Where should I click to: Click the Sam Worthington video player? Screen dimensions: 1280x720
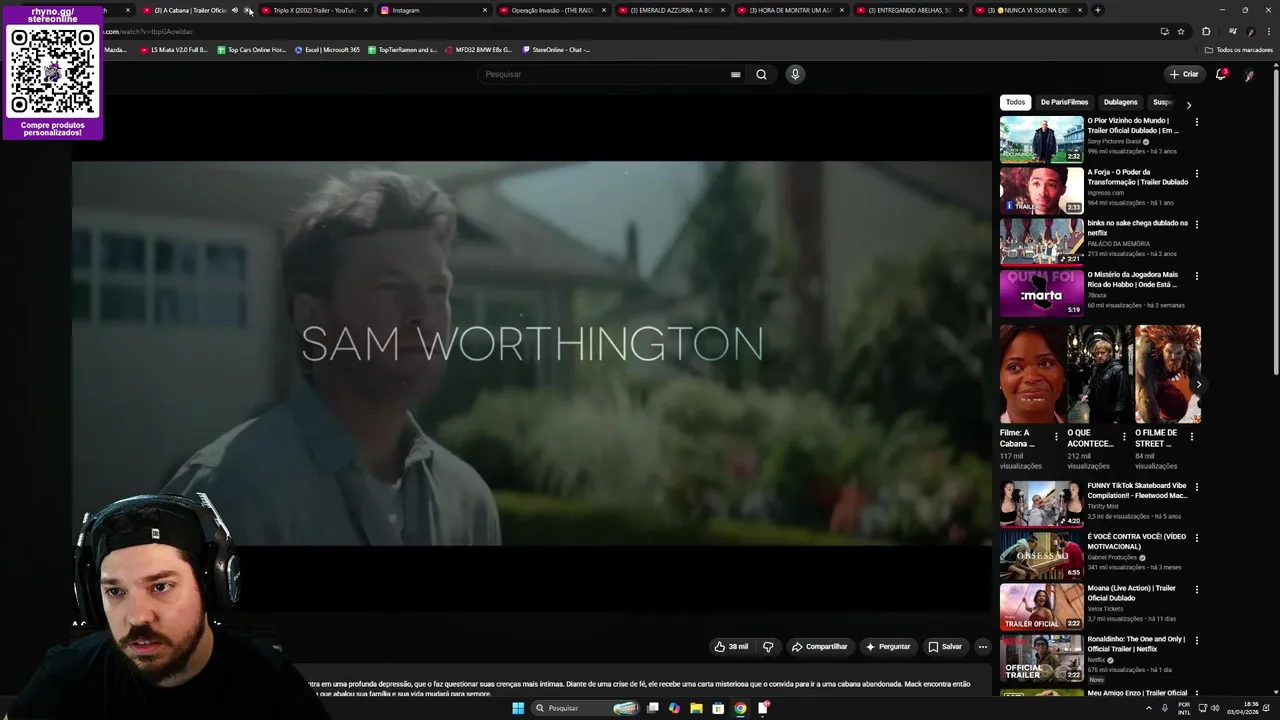click(x=531, y=353)
